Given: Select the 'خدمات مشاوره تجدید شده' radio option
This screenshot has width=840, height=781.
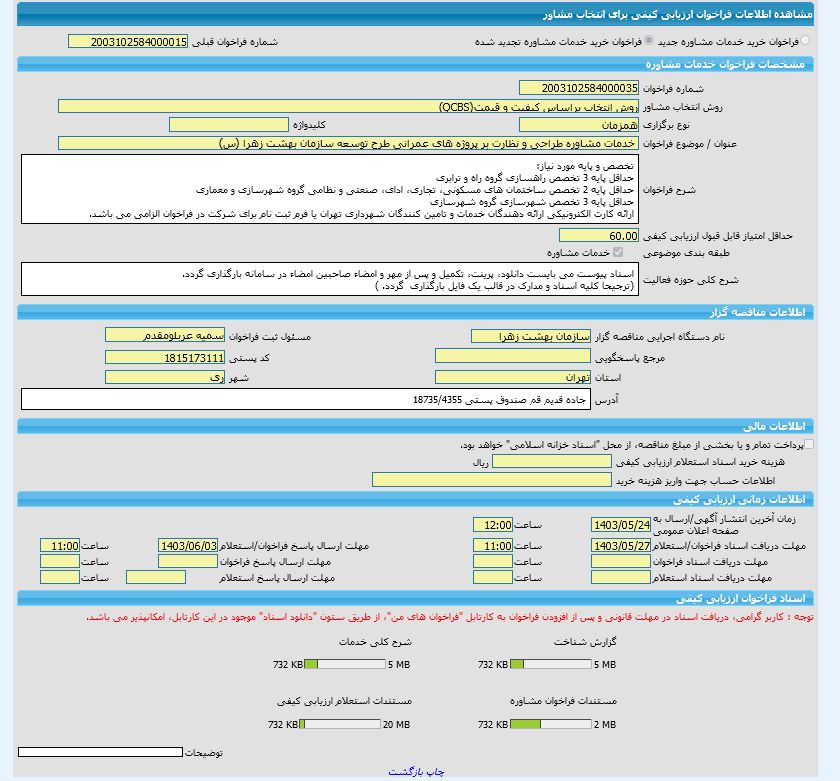Looking at the screenshot, I should point(650,42).
